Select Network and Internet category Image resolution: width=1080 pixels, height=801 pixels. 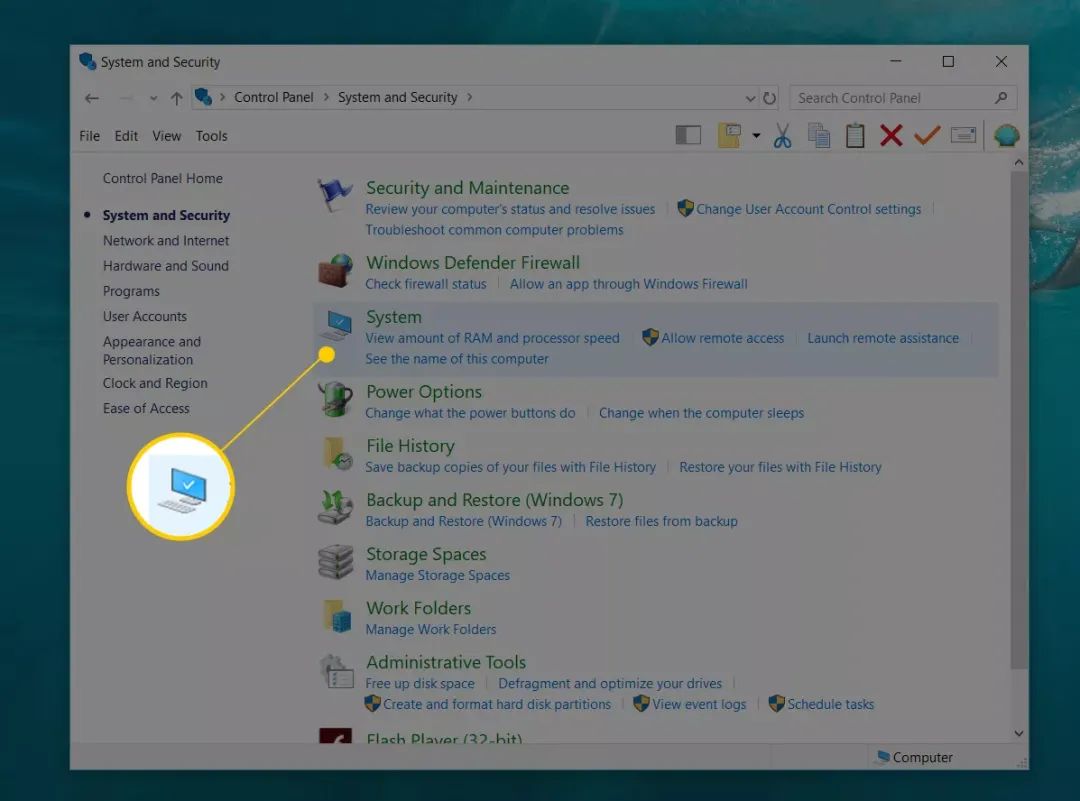[x=166, y=240]
